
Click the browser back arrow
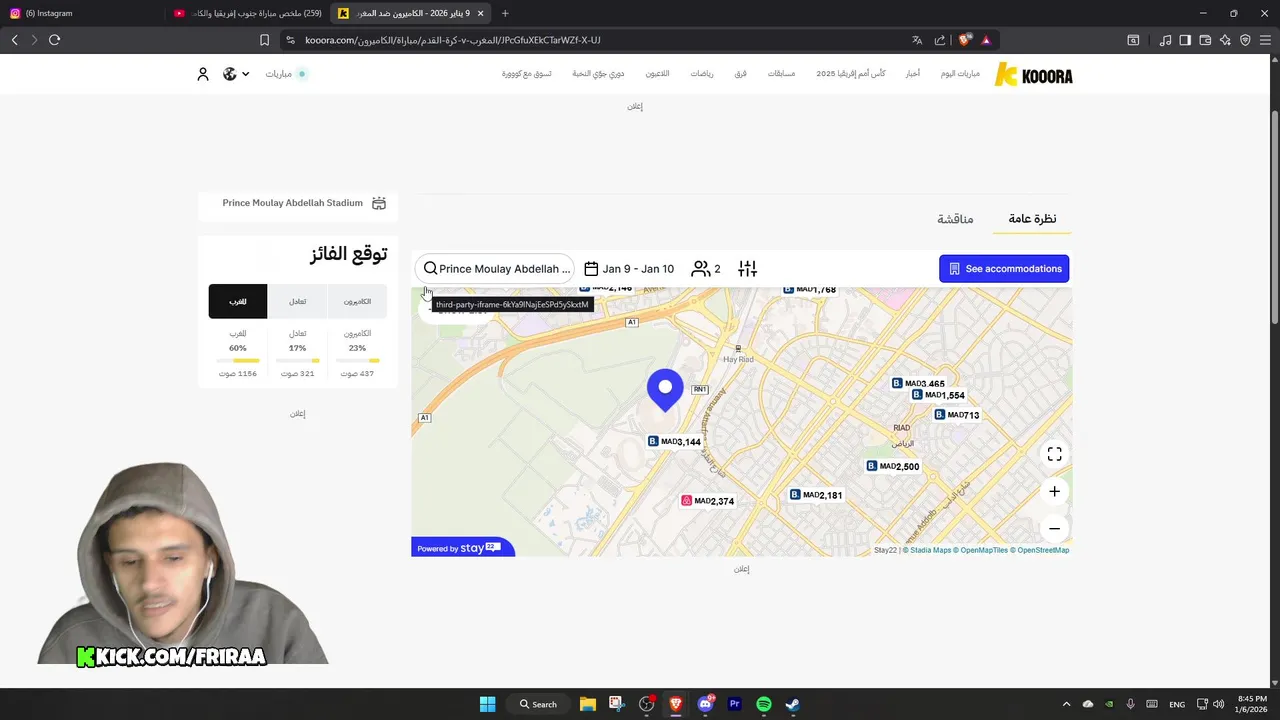tap(15, 40)
